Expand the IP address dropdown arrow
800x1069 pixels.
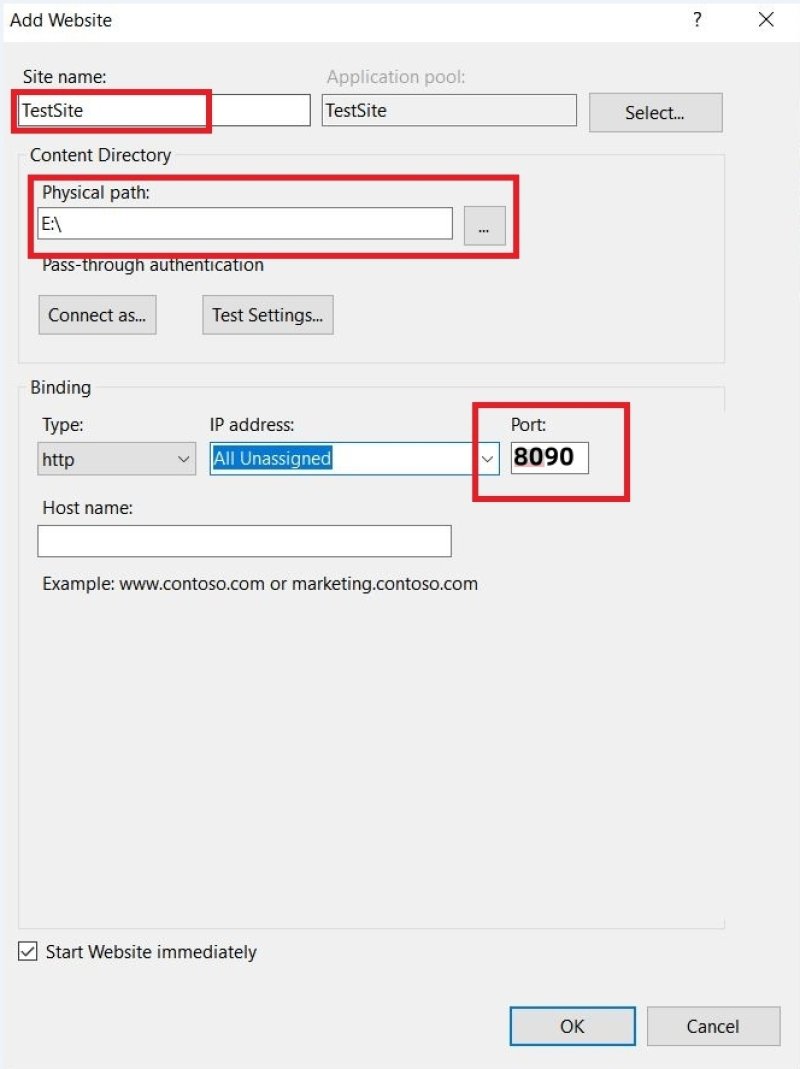coord(488,459)
